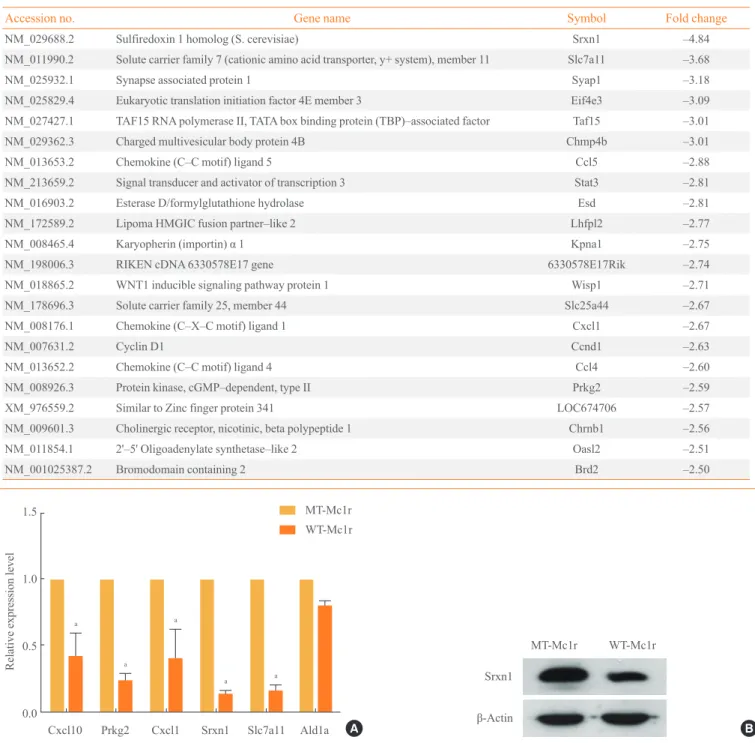Click the 'Accession no.' column header
Viewport: 755px width, 743px height.
(39, 18)
